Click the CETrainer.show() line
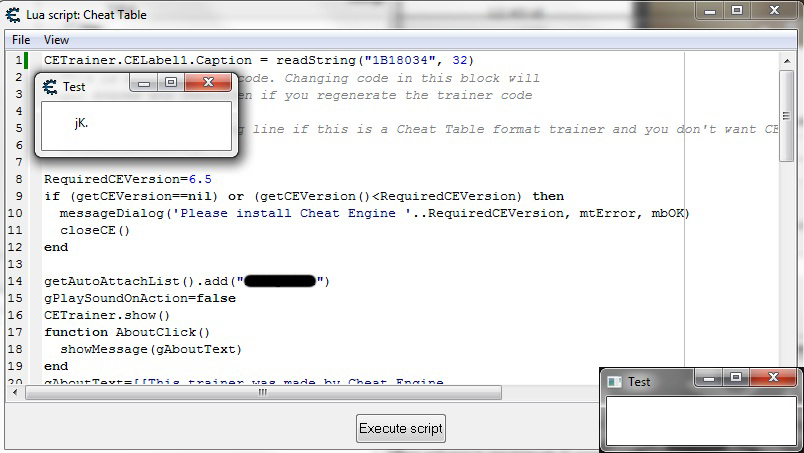 click(x=107, y=315)
